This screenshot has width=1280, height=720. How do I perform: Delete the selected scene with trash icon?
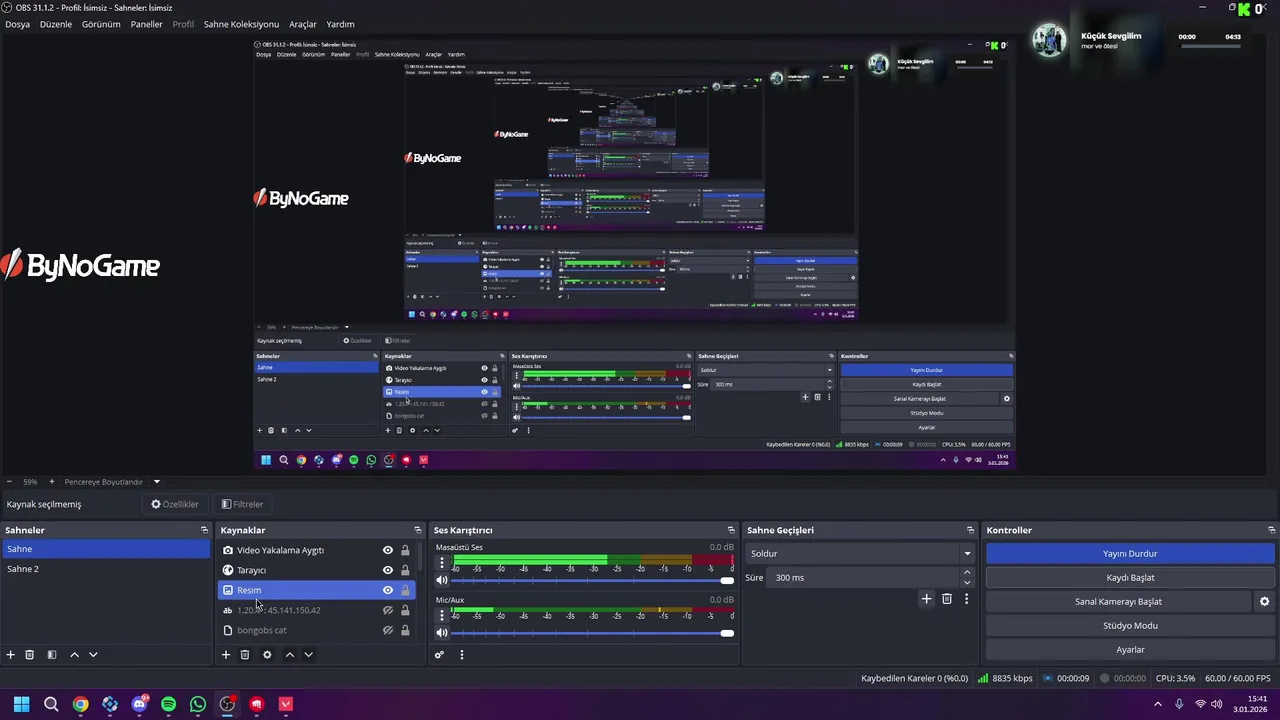tap(30, 655)
